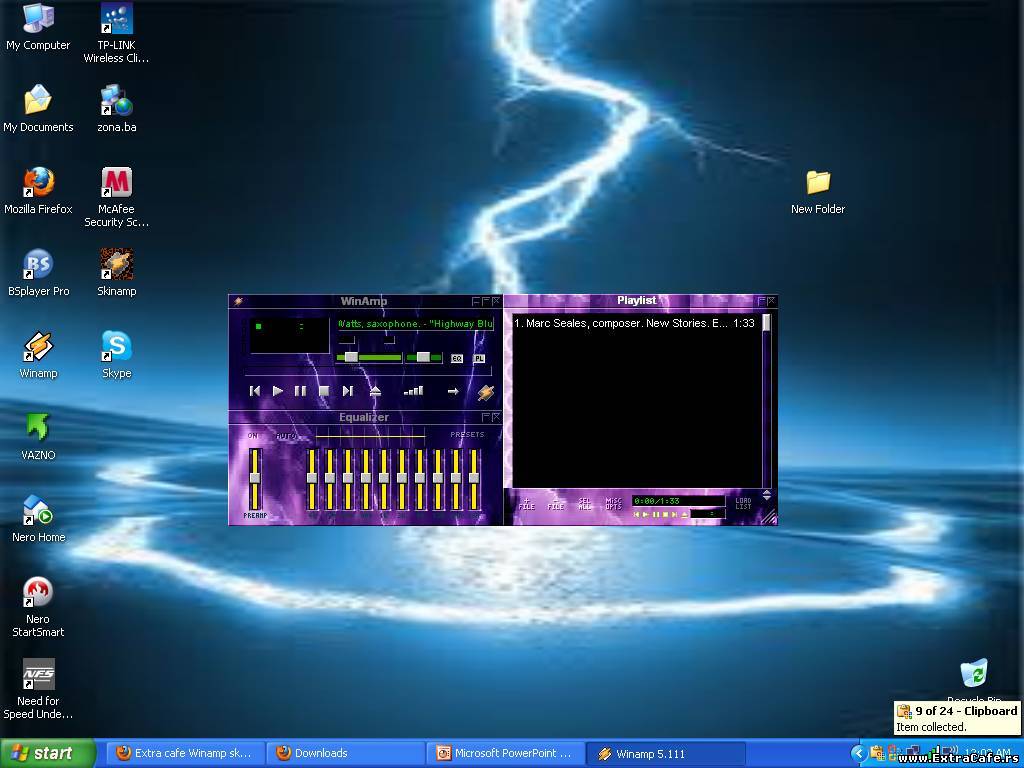The height and width of the screenshot is (768, 1024).
Task: Click the Winamp lightning bolt logo icon
Action: [486, 392]
